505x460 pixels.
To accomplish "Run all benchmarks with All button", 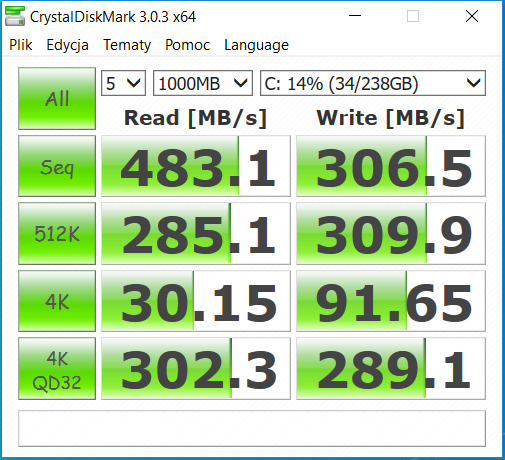I will [57, 98].
